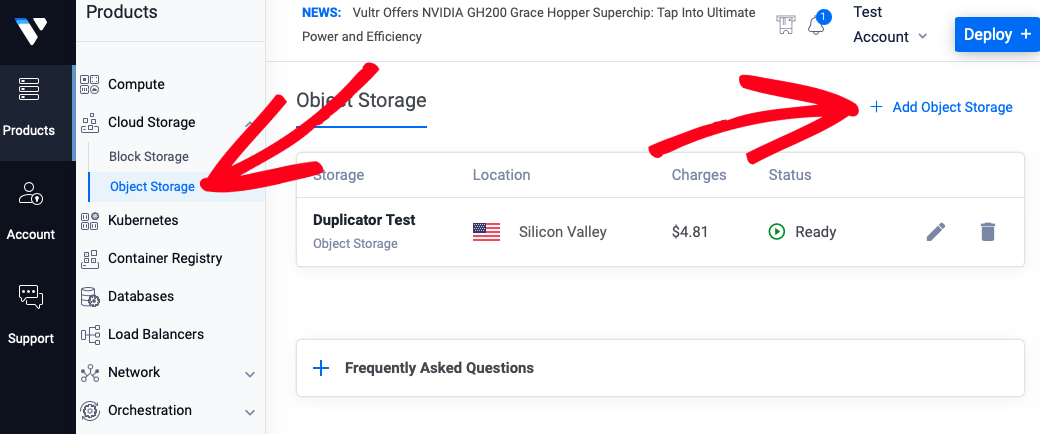Click the blue Deploy button
The image size is (1040, 434).
tap(997, 35)
